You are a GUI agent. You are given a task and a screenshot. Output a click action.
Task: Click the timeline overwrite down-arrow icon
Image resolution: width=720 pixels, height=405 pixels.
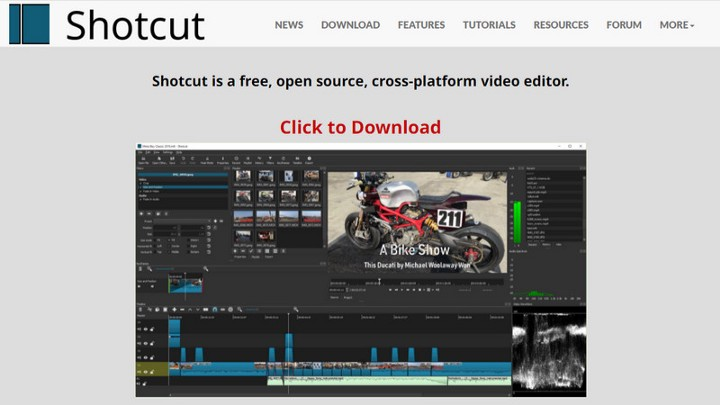[x=197, y=309]
